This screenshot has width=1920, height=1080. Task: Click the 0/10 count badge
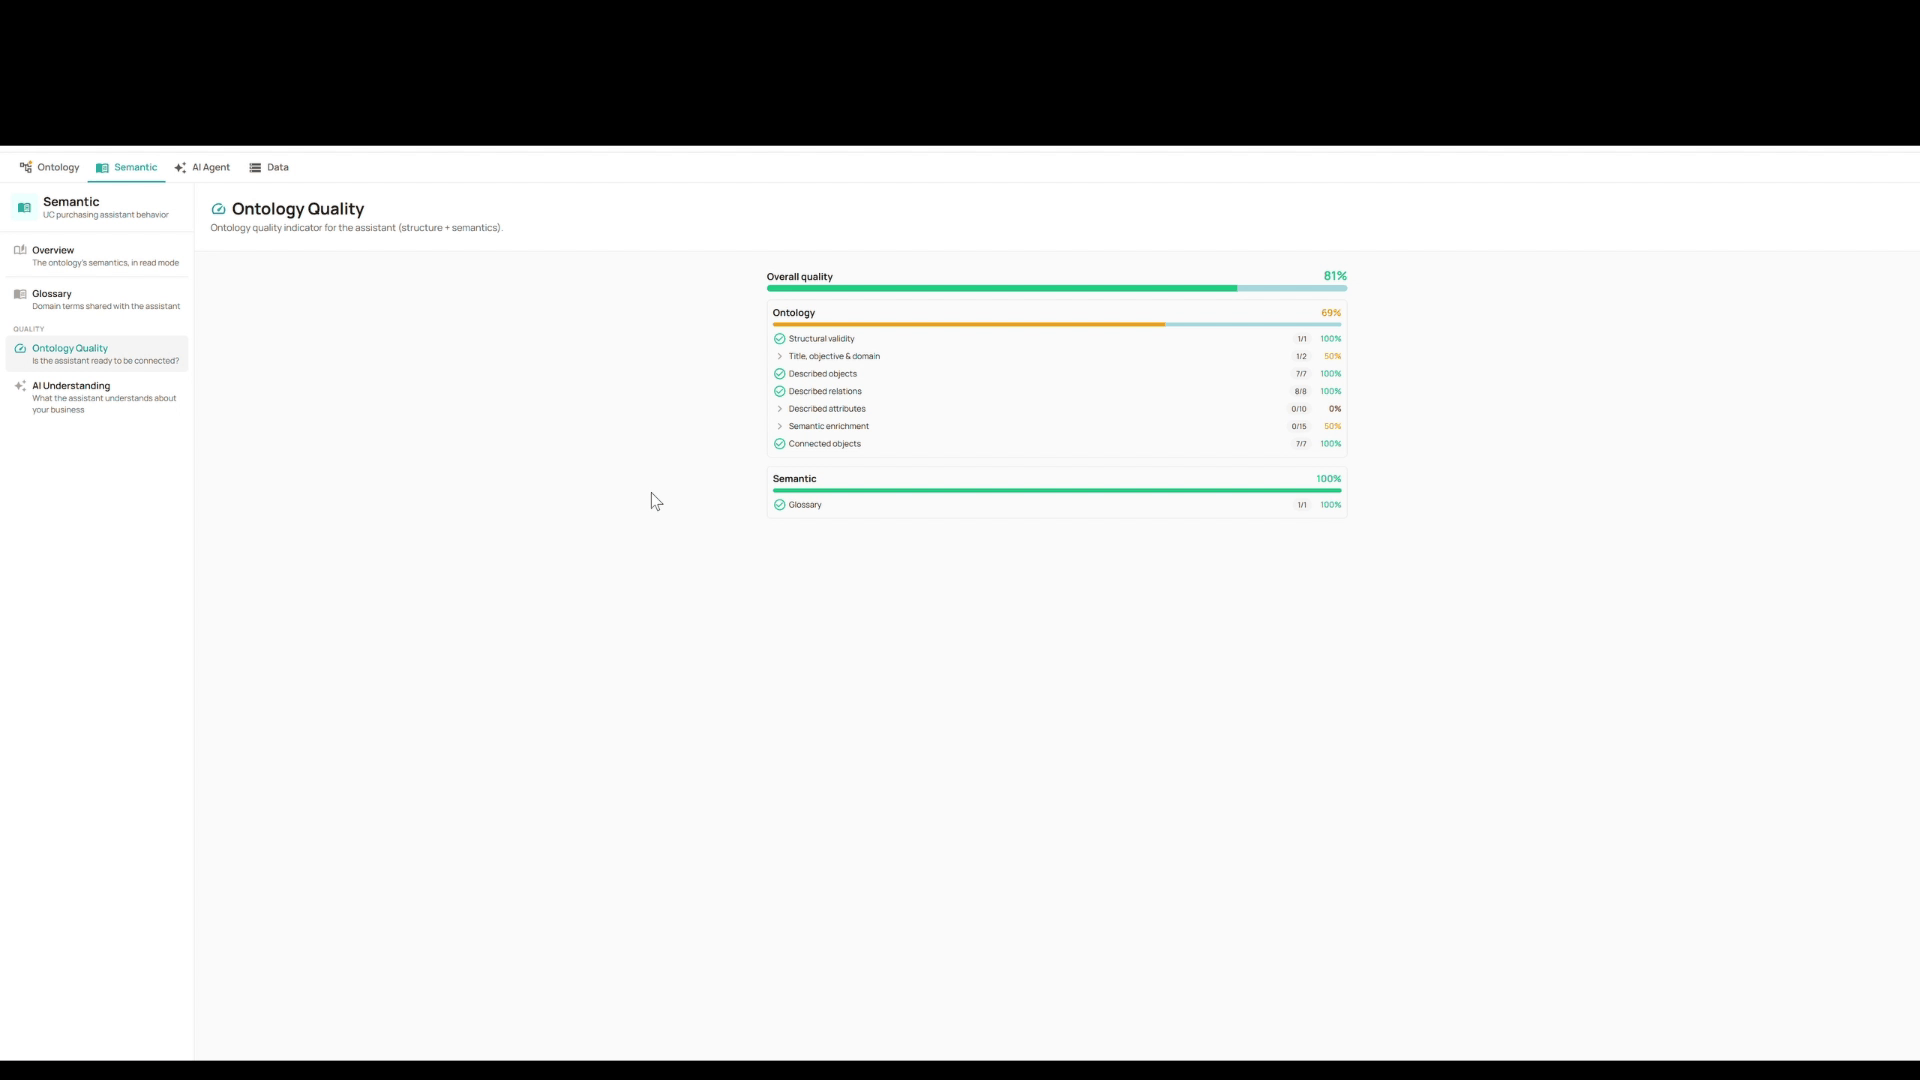[x=1299, y=409]
